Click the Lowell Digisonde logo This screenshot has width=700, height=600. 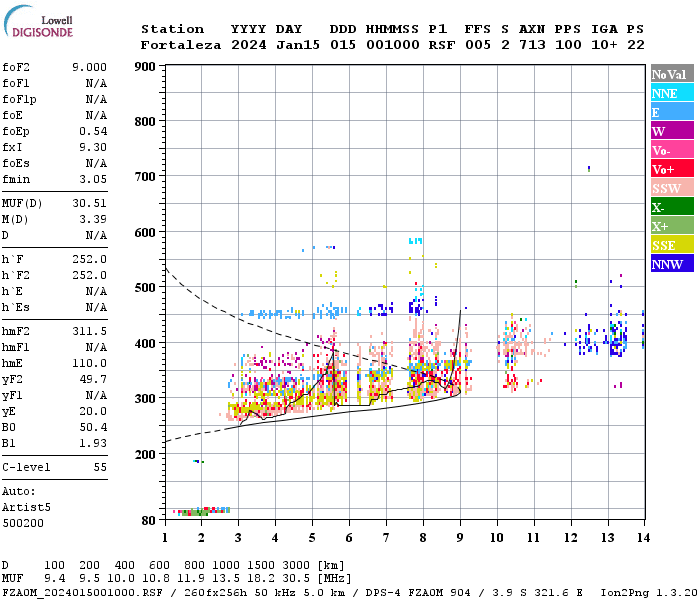click(38, 22)
